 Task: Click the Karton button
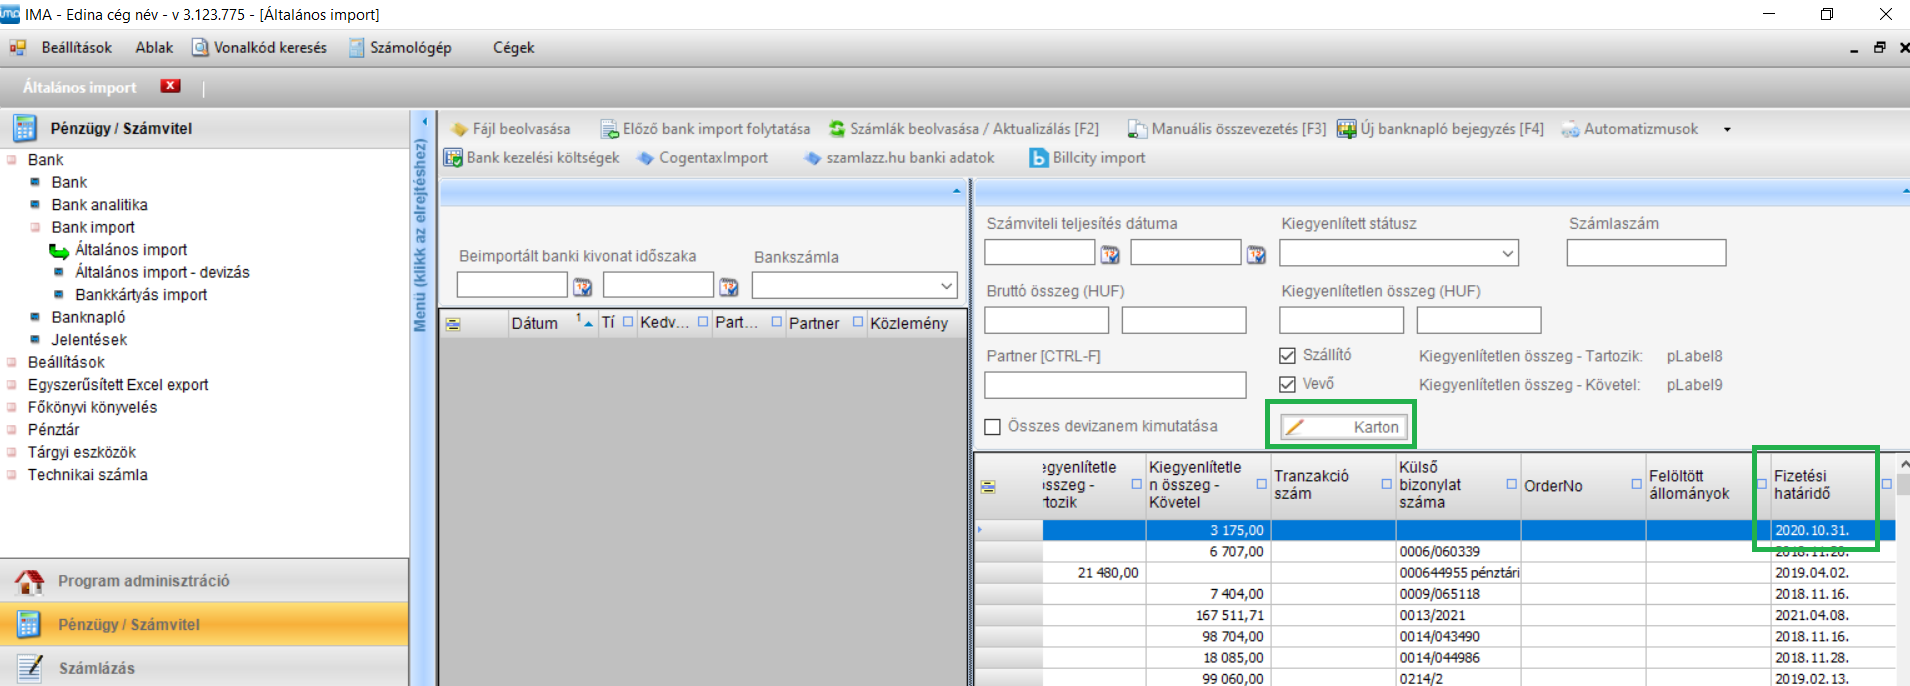tap(1344, 427)
